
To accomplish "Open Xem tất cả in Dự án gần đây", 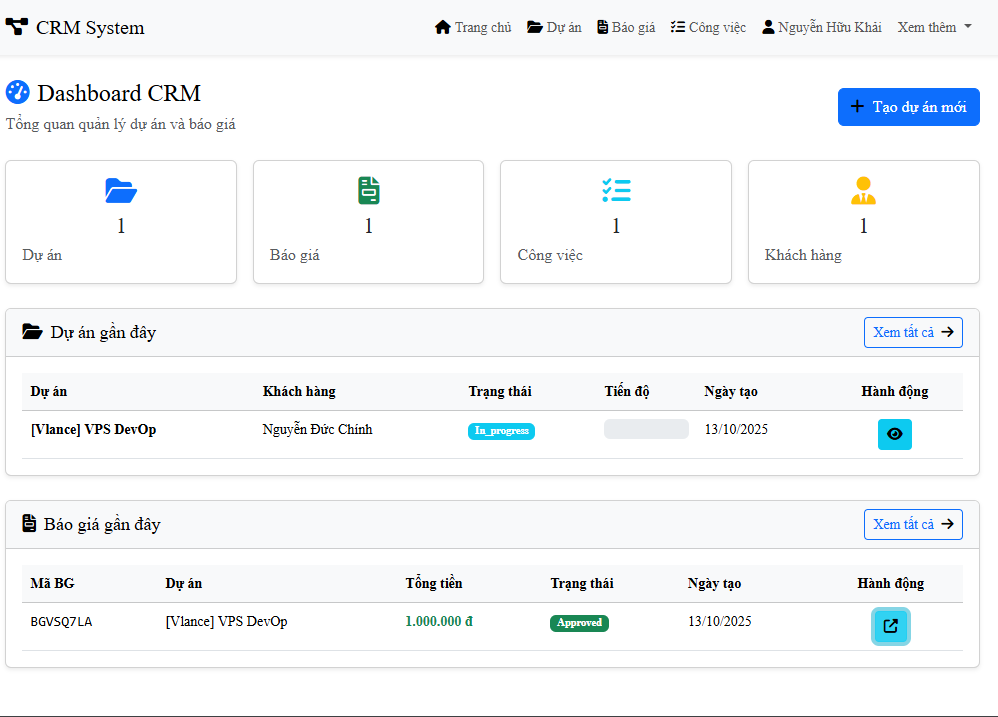I will (912, 332).
